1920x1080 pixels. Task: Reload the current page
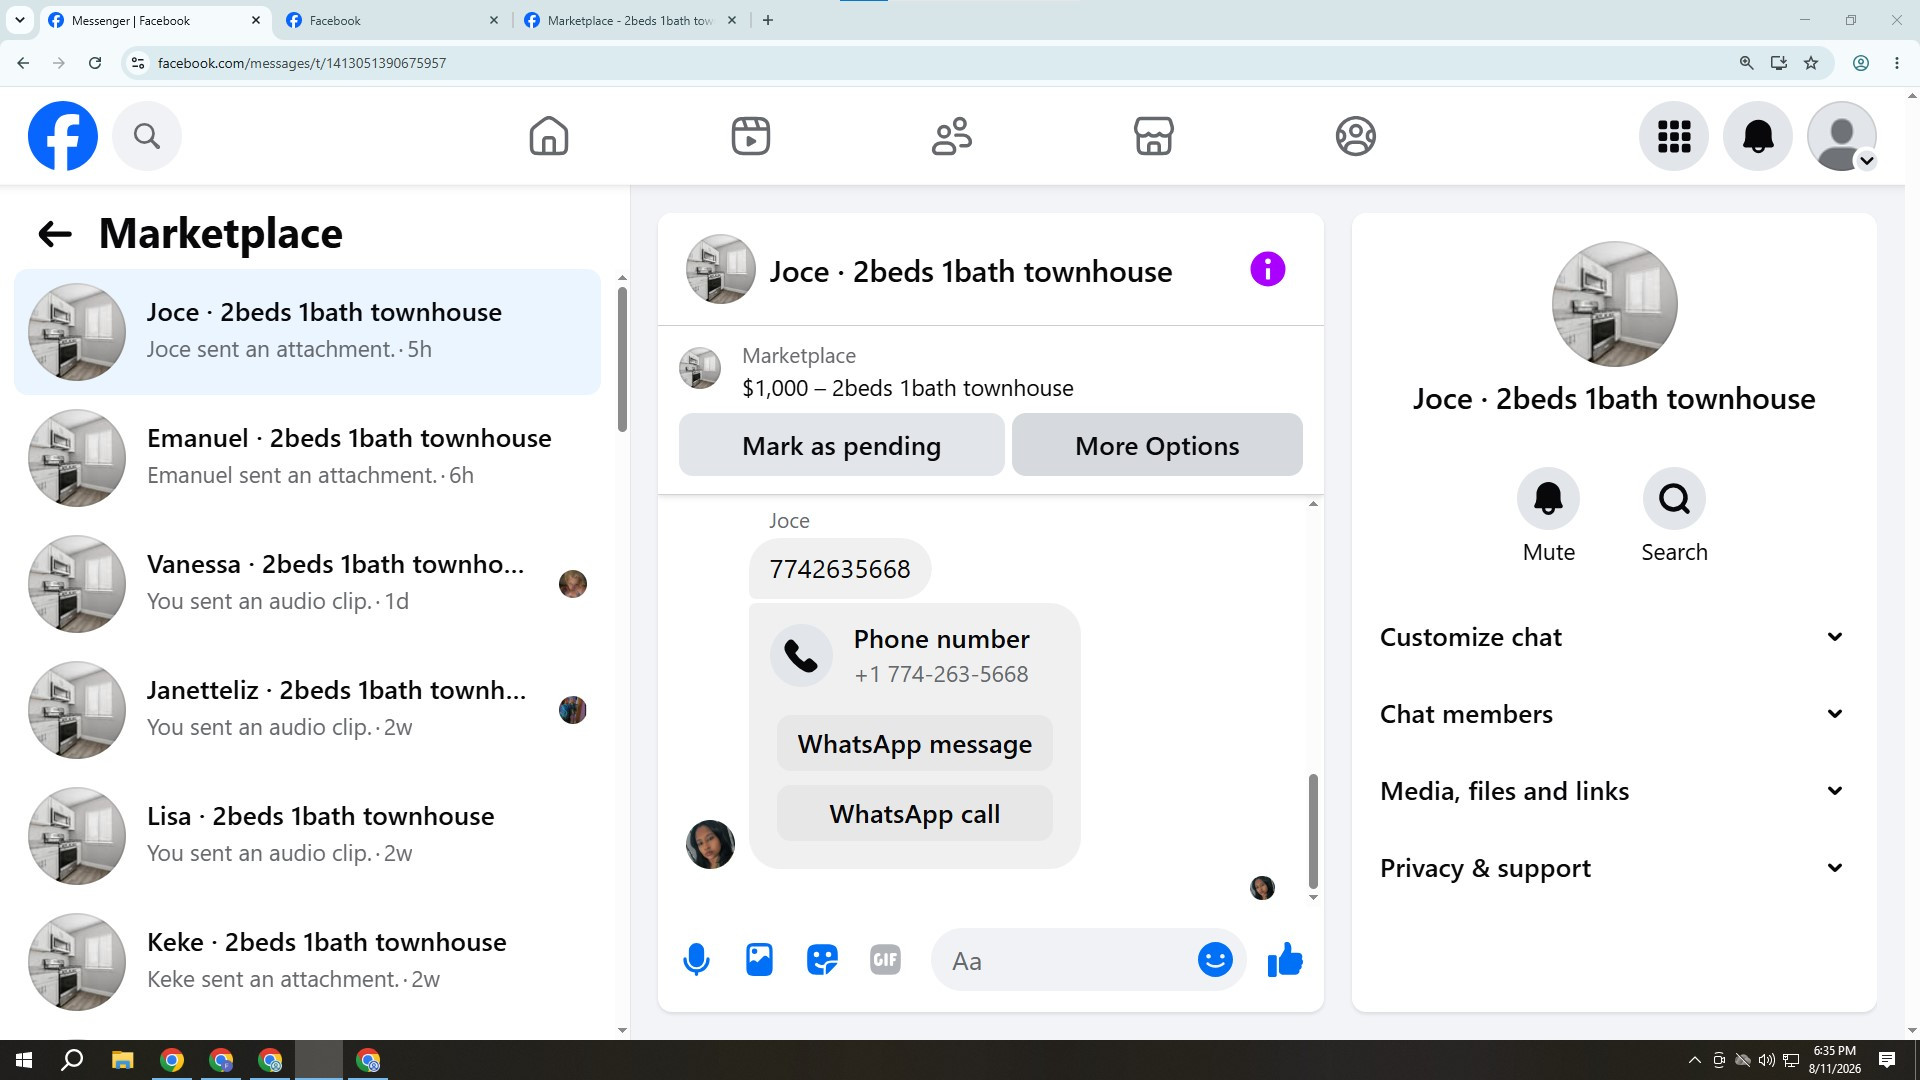coord(95,63)
